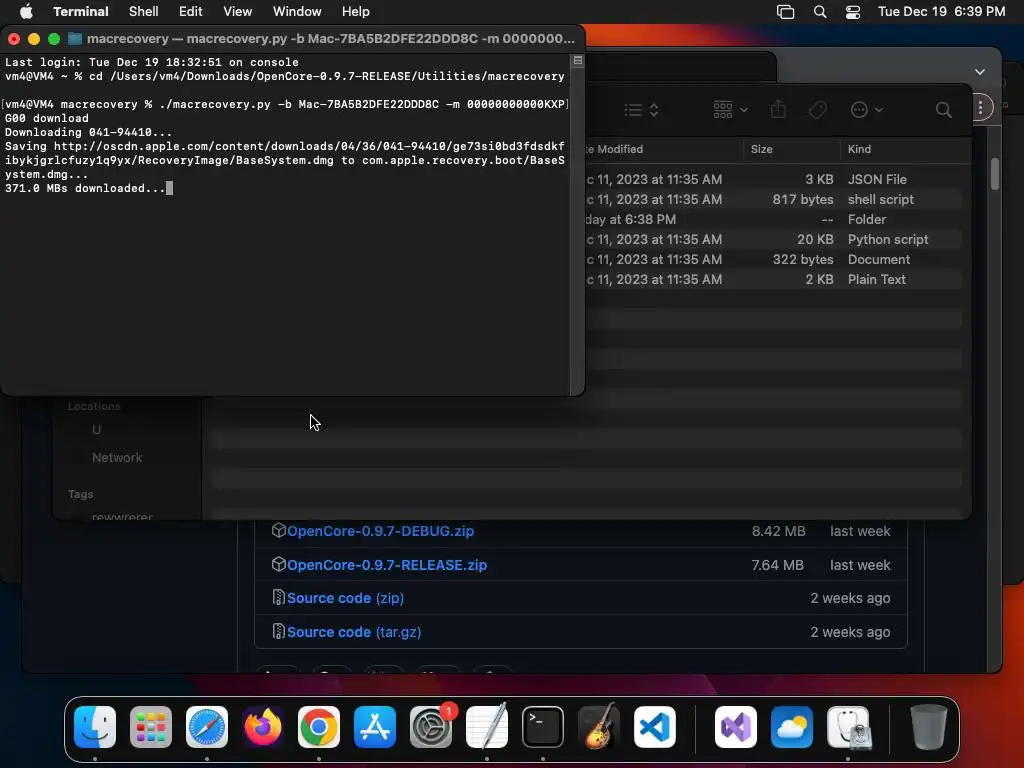The image size is (1024, 768).
Task: Launch Firefox from the Dock
Action: pyautogui.click(x=263, y=727)
